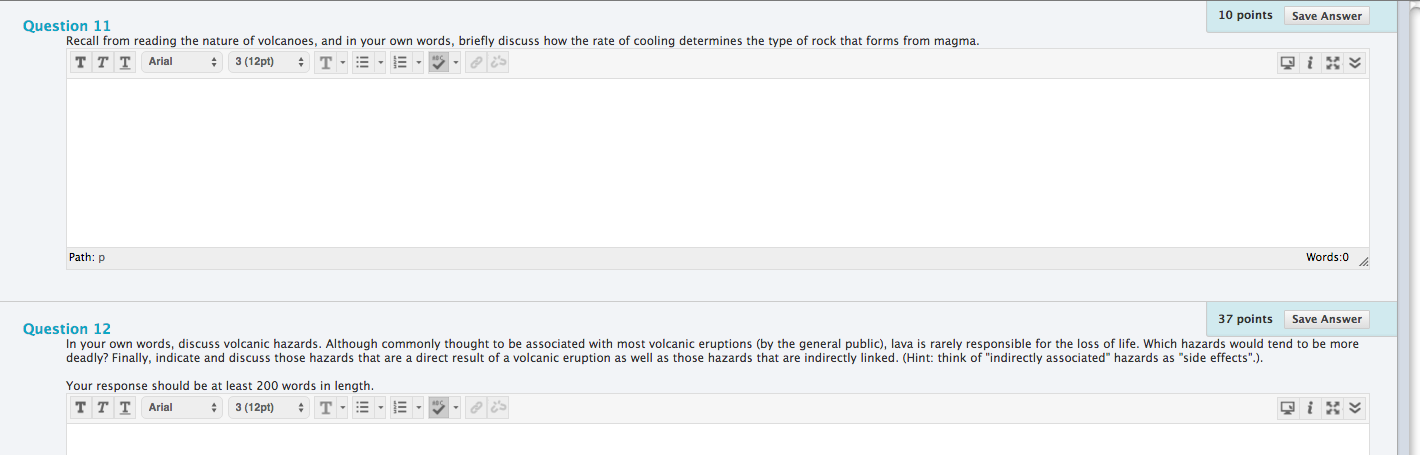
Task: Expand text color arrow in Question 11 toolbar
Action: tap(342, 62)
